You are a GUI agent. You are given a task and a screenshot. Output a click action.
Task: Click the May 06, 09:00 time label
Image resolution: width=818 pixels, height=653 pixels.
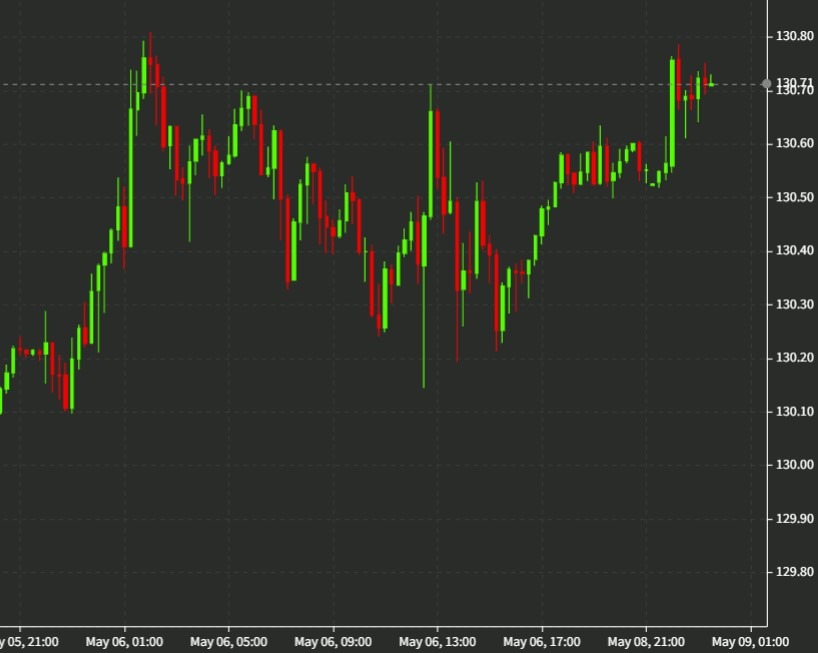(333, 642)
